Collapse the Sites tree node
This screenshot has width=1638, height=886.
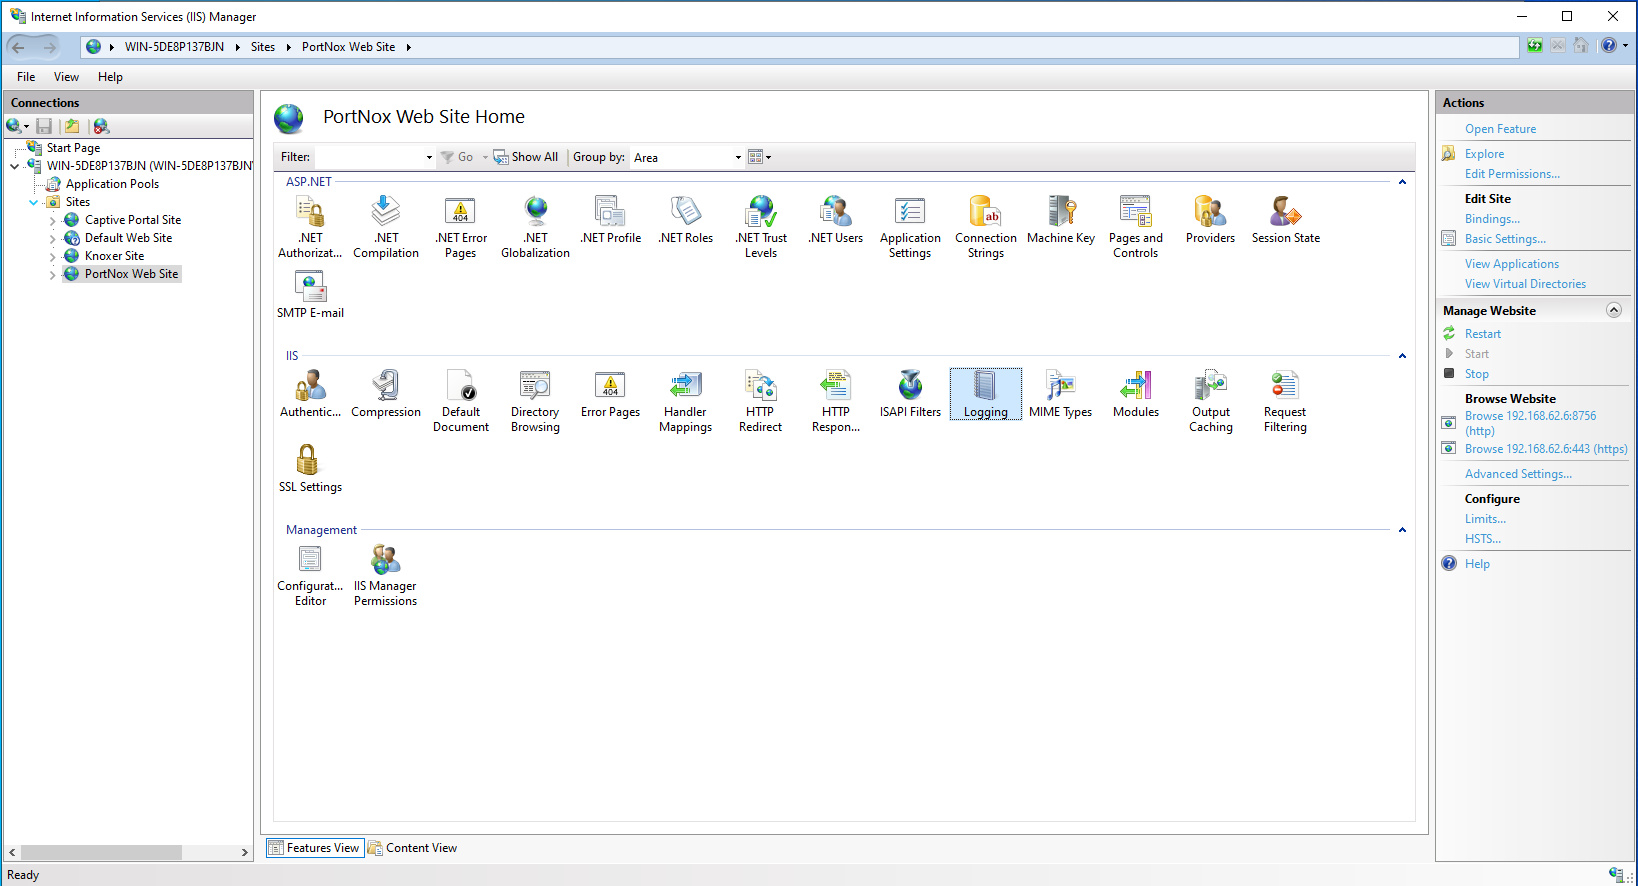coord(33,202)
